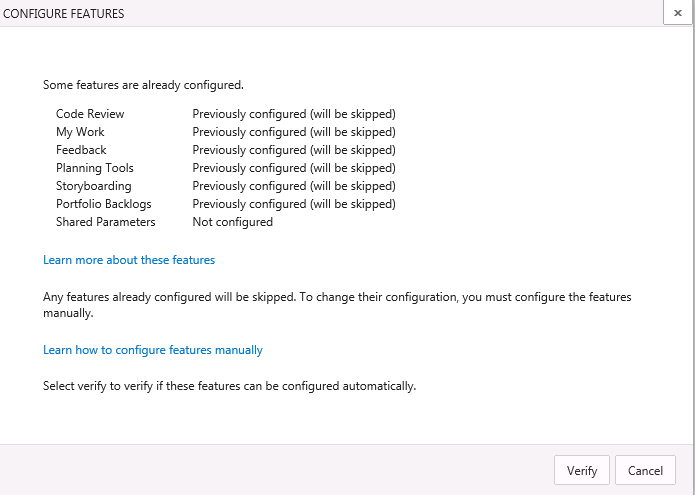Click the Feedback feature entry
This screenshot has width=695, height=495.
[x=81, y=150]
